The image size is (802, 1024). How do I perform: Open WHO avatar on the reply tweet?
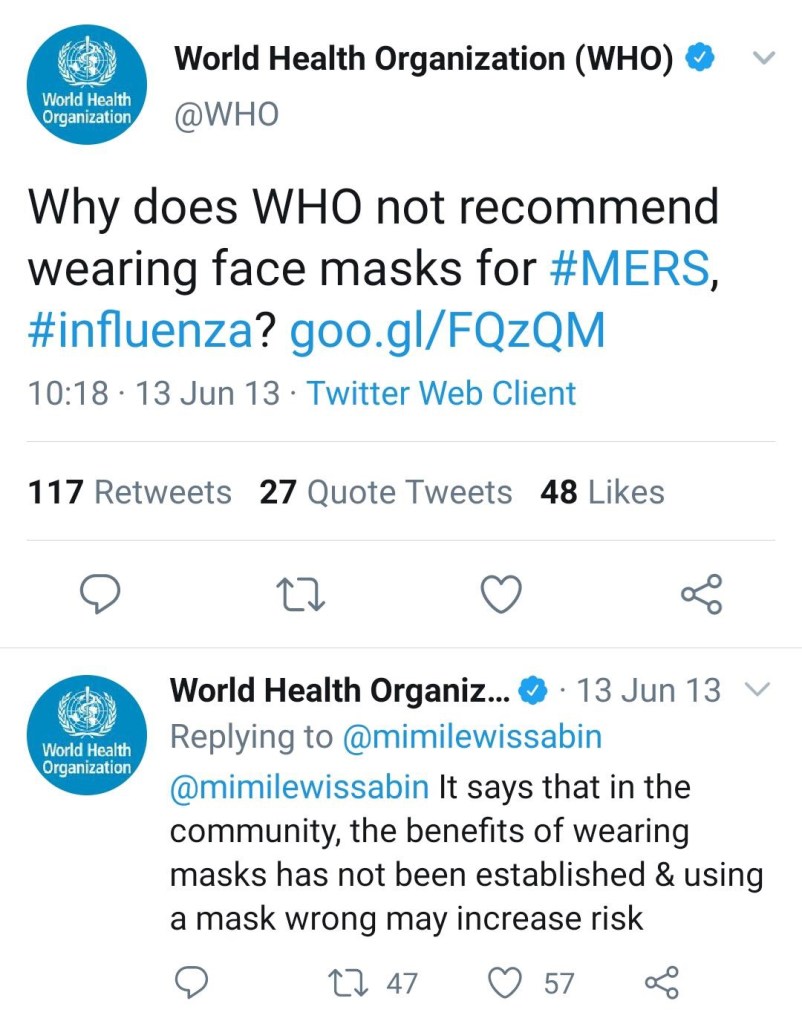click(87, 735)
